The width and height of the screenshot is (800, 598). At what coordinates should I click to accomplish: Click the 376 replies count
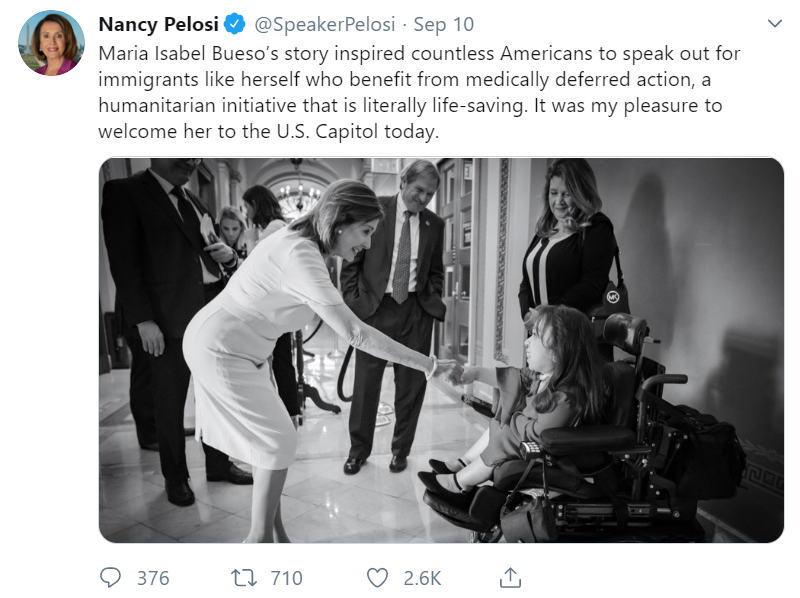[153, 577]
